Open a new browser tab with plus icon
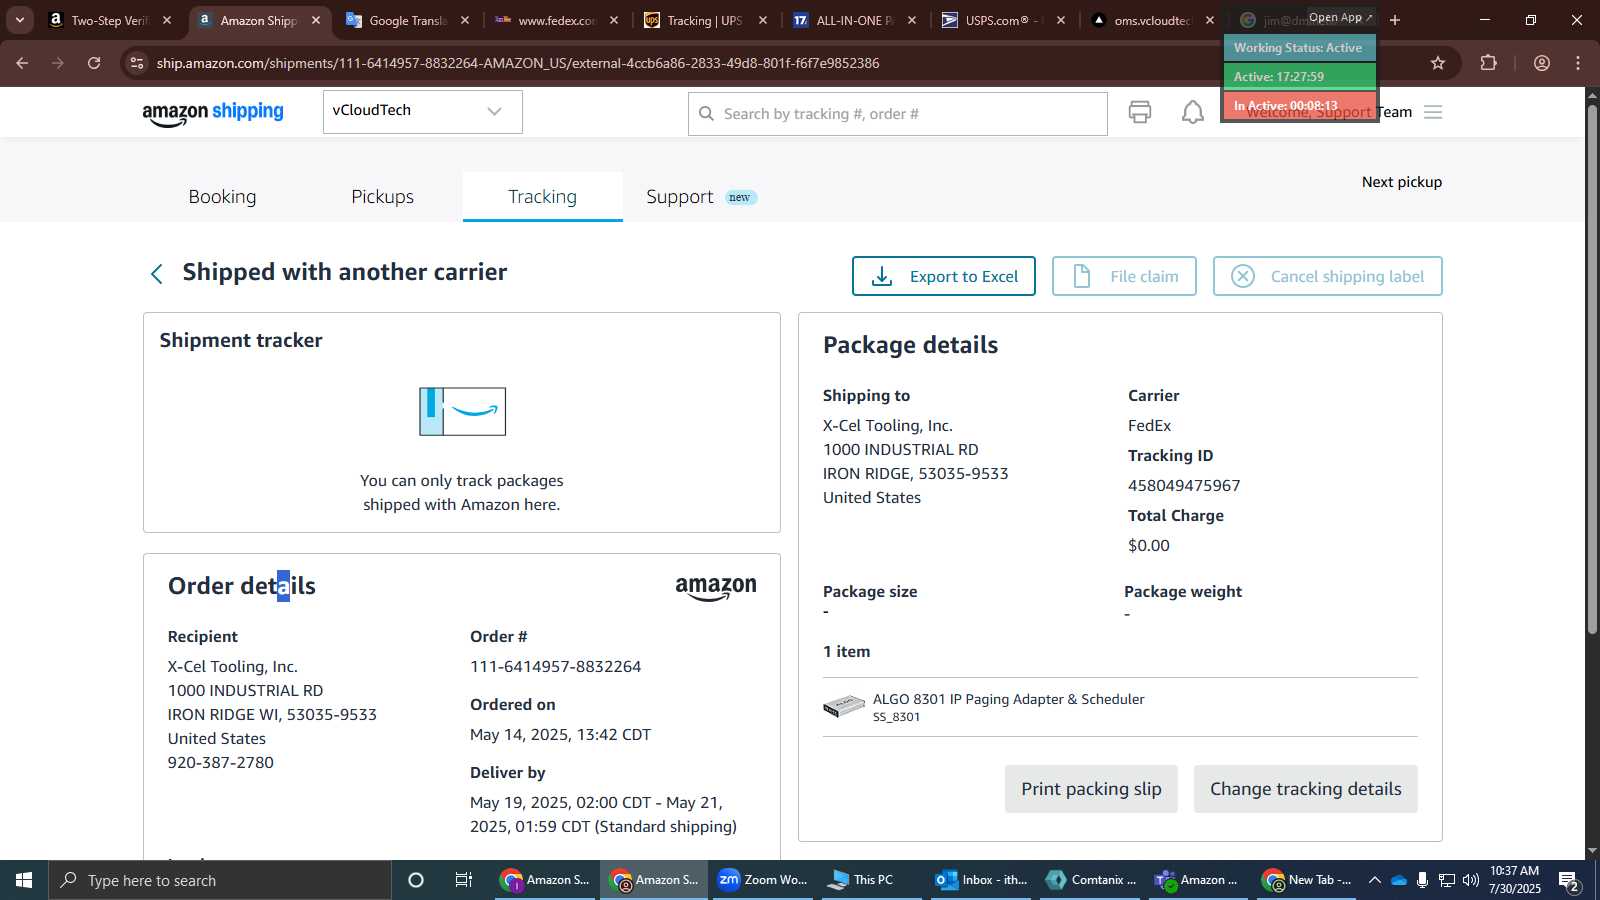The width and height of the screenshot is (1600, 900). pyautogui.click(x=1395, y=20)
